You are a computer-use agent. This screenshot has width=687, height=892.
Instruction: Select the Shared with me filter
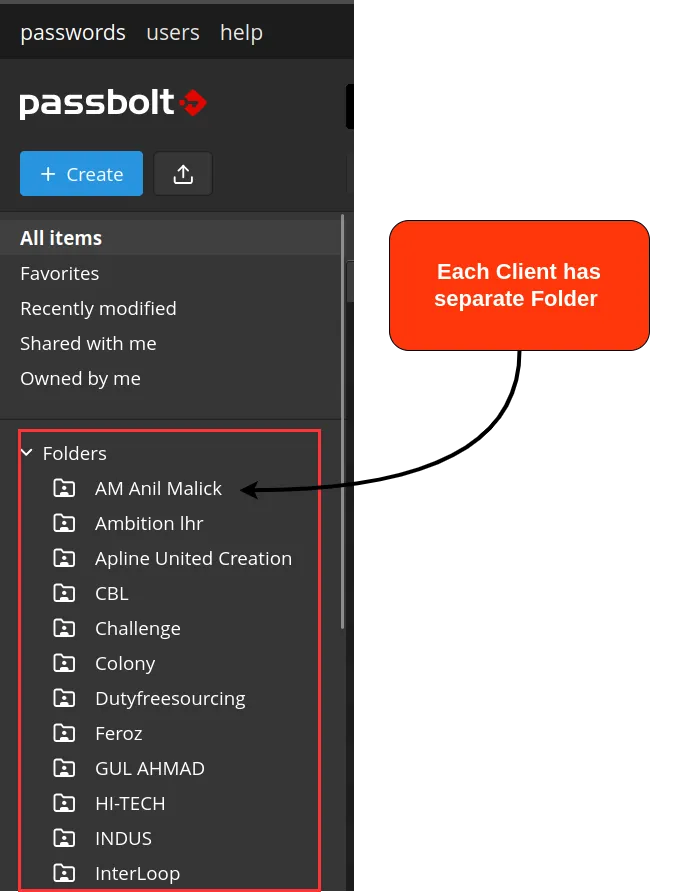click(x=88, y=343)
